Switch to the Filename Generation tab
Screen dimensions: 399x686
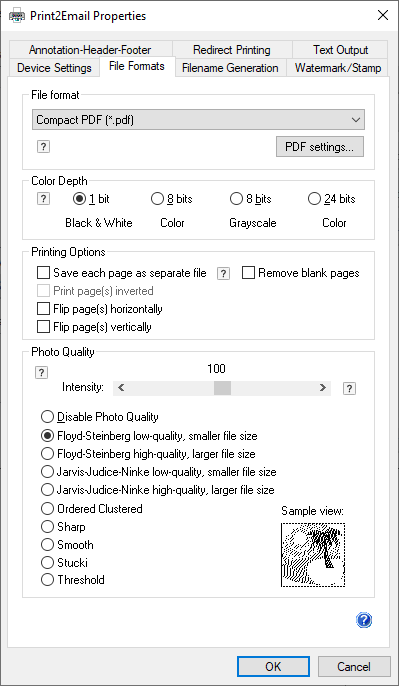point(230,68)
